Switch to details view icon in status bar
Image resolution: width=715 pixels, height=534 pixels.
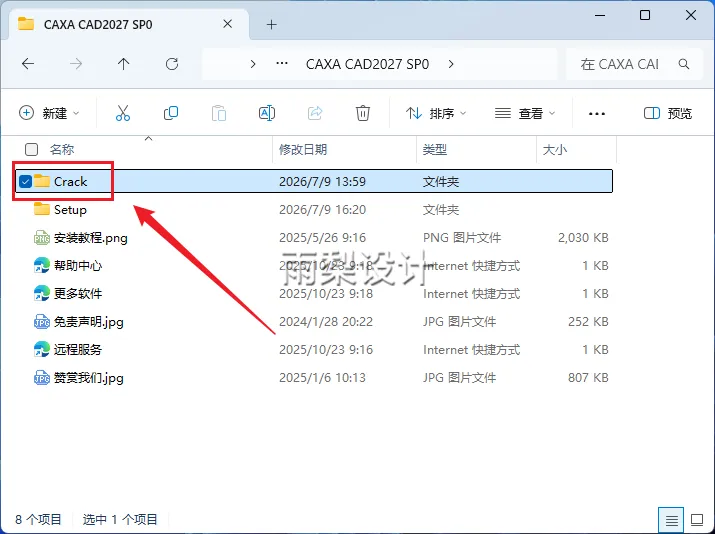(x=671, y=520)
